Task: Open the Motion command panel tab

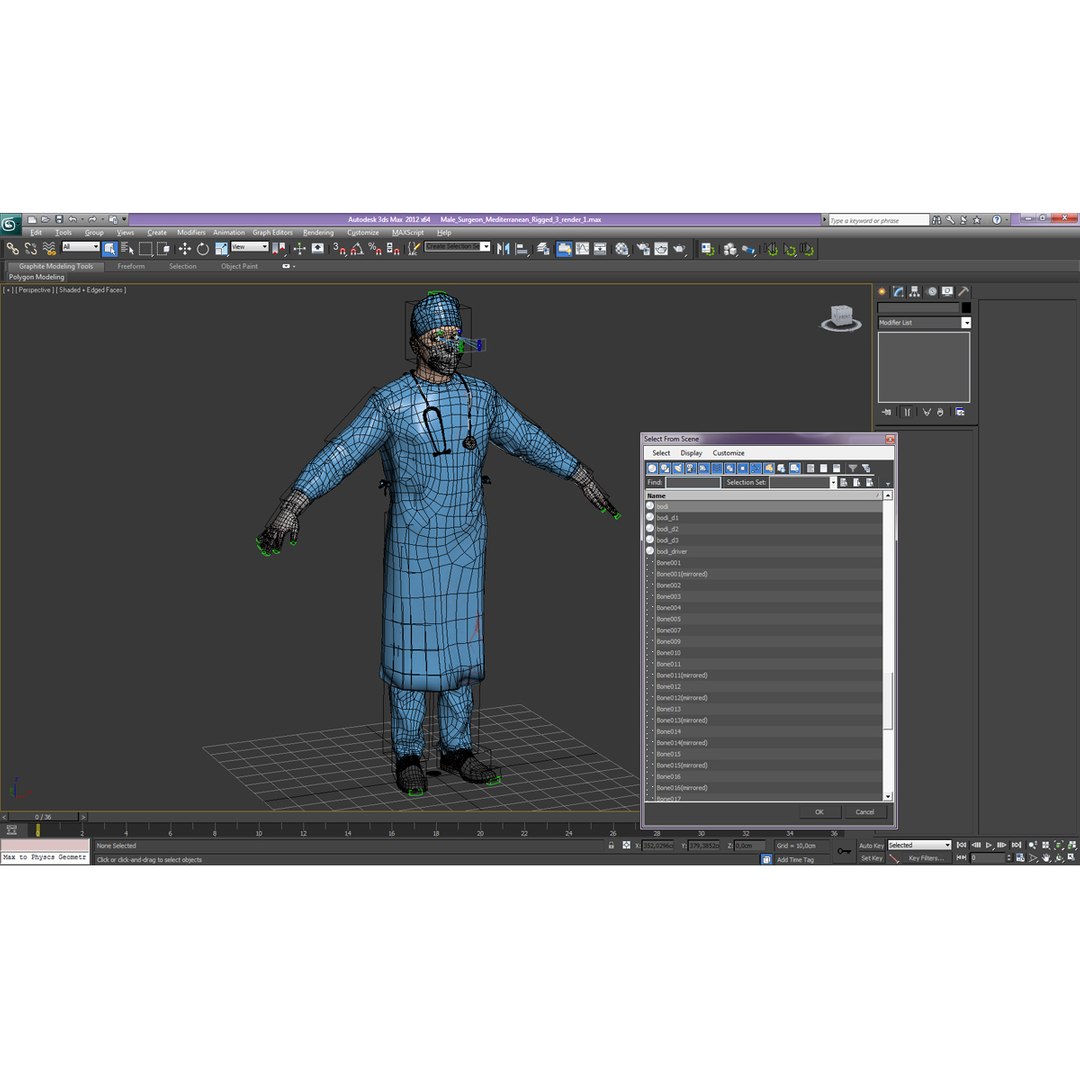Action: pos(931,291)
